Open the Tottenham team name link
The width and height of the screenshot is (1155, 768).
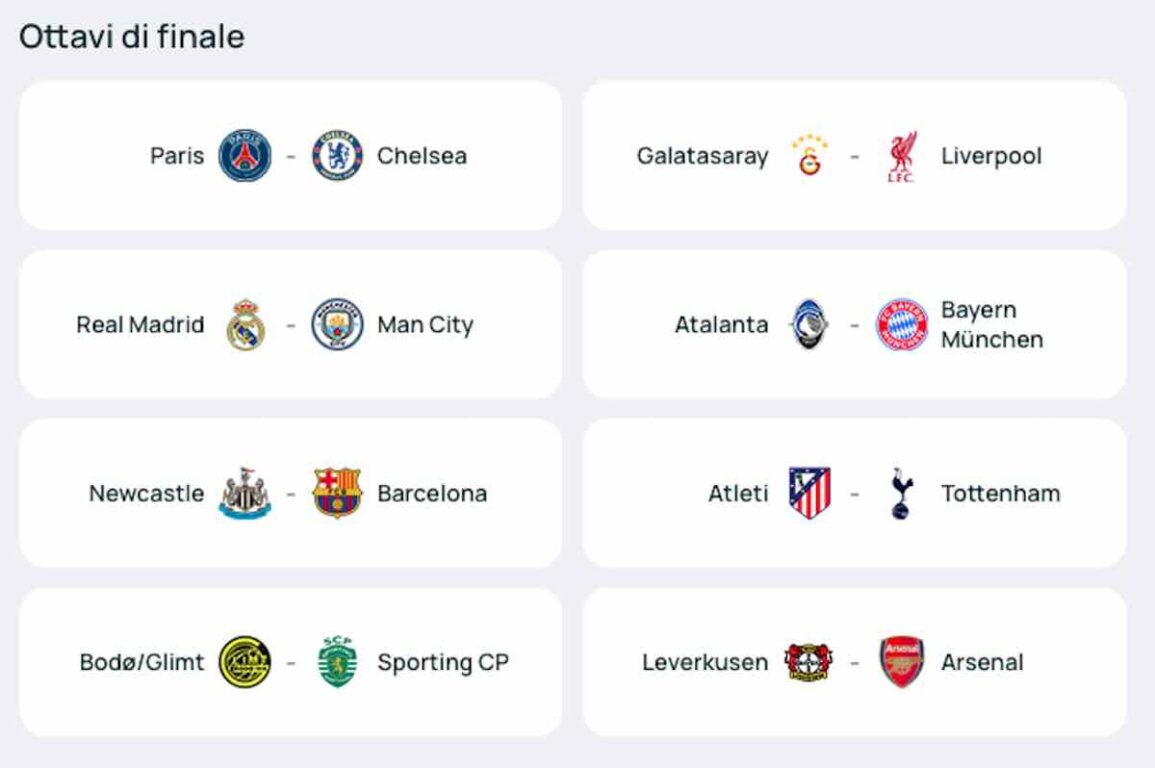[x=1000, y=493]
